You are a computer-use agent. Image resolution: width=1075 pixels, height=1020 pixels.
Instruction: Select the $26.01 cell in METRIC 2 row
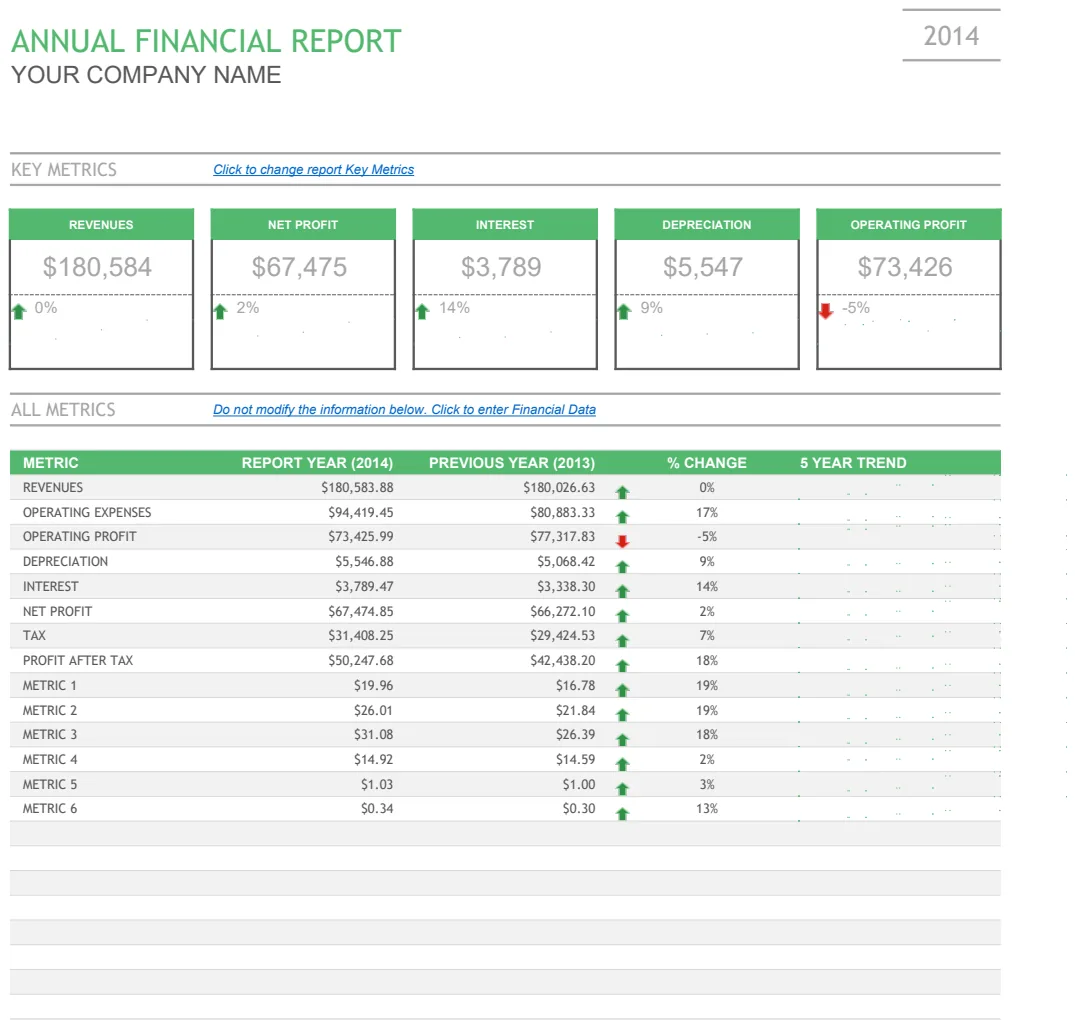click(x=374, y=710)
